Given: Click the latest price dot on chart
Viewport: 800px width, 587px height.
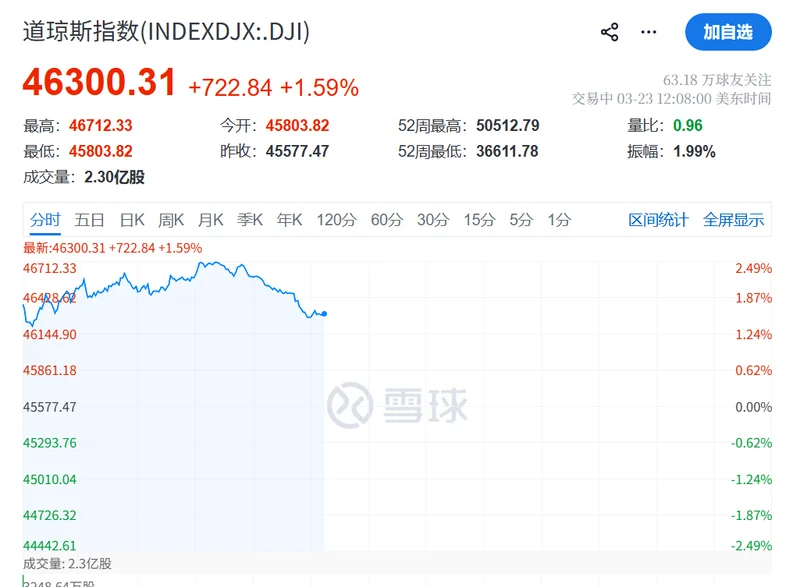Looking at the screenshot, I should (324, 314).
